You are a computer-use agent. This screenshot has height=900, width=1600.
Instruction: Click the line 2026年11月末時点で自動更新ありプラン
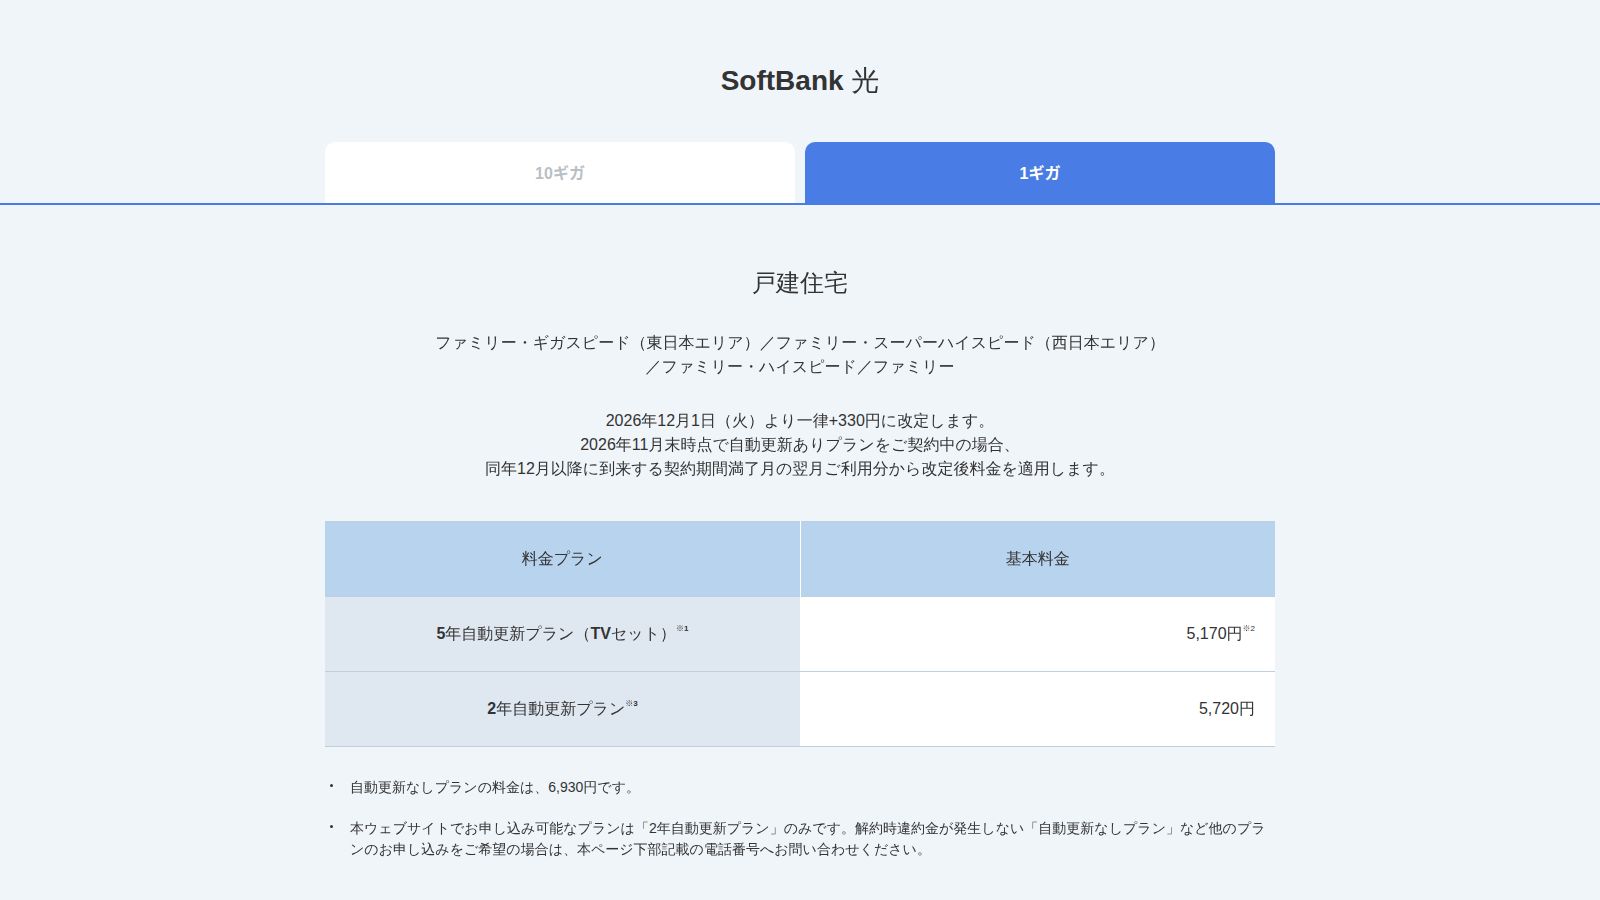pyautogui.click(x=800, y=445)
